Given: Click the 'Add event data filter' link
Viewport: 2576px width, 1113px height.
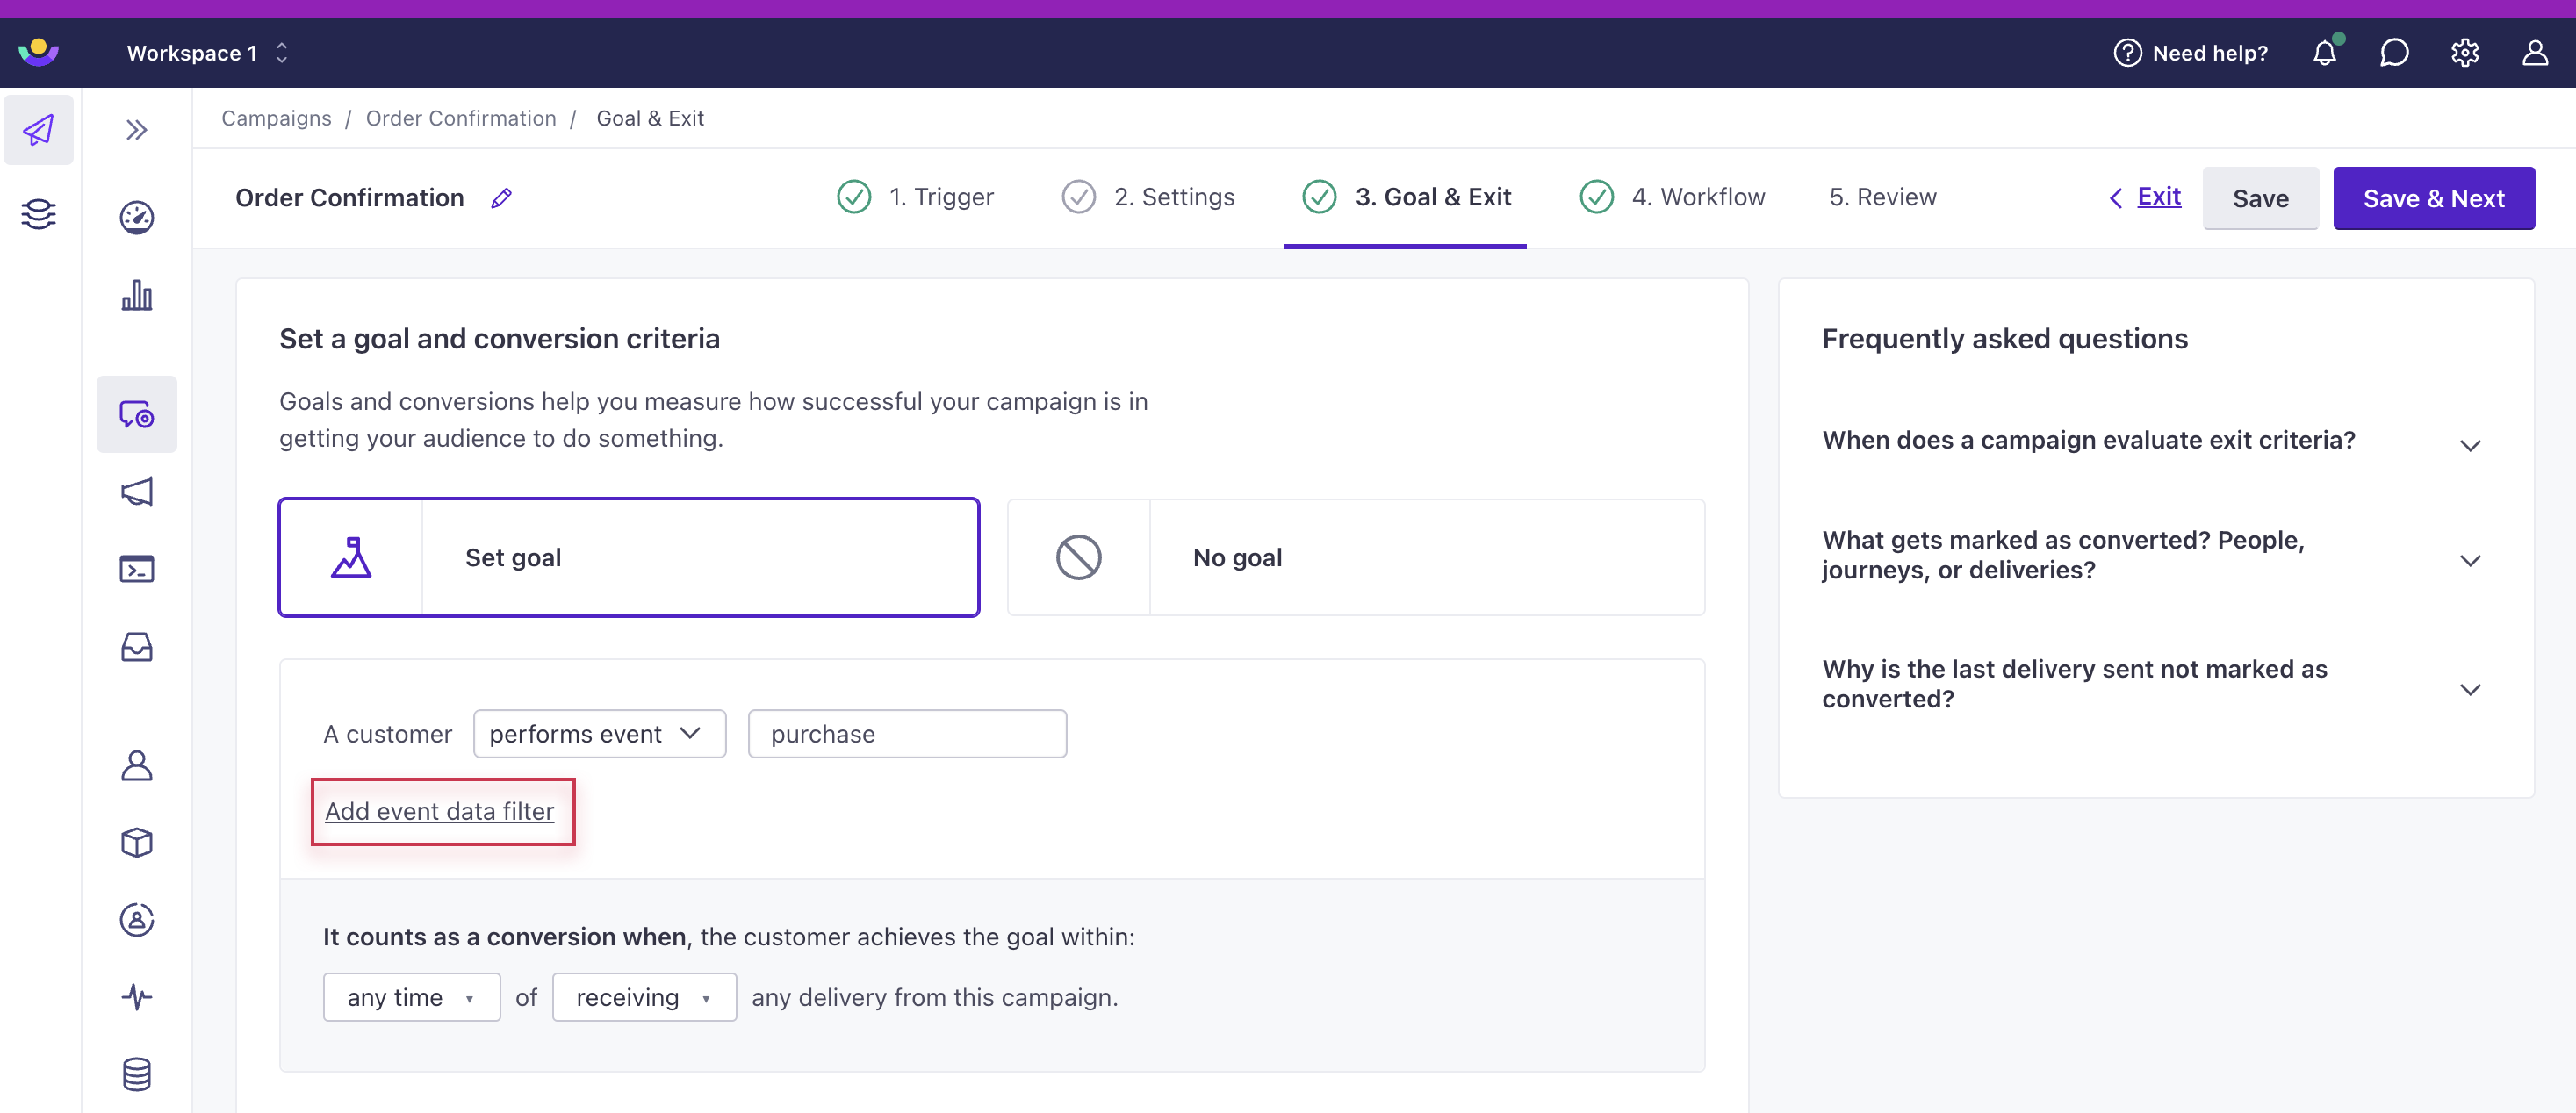Looking at the screenshot, I should (439, 809).
